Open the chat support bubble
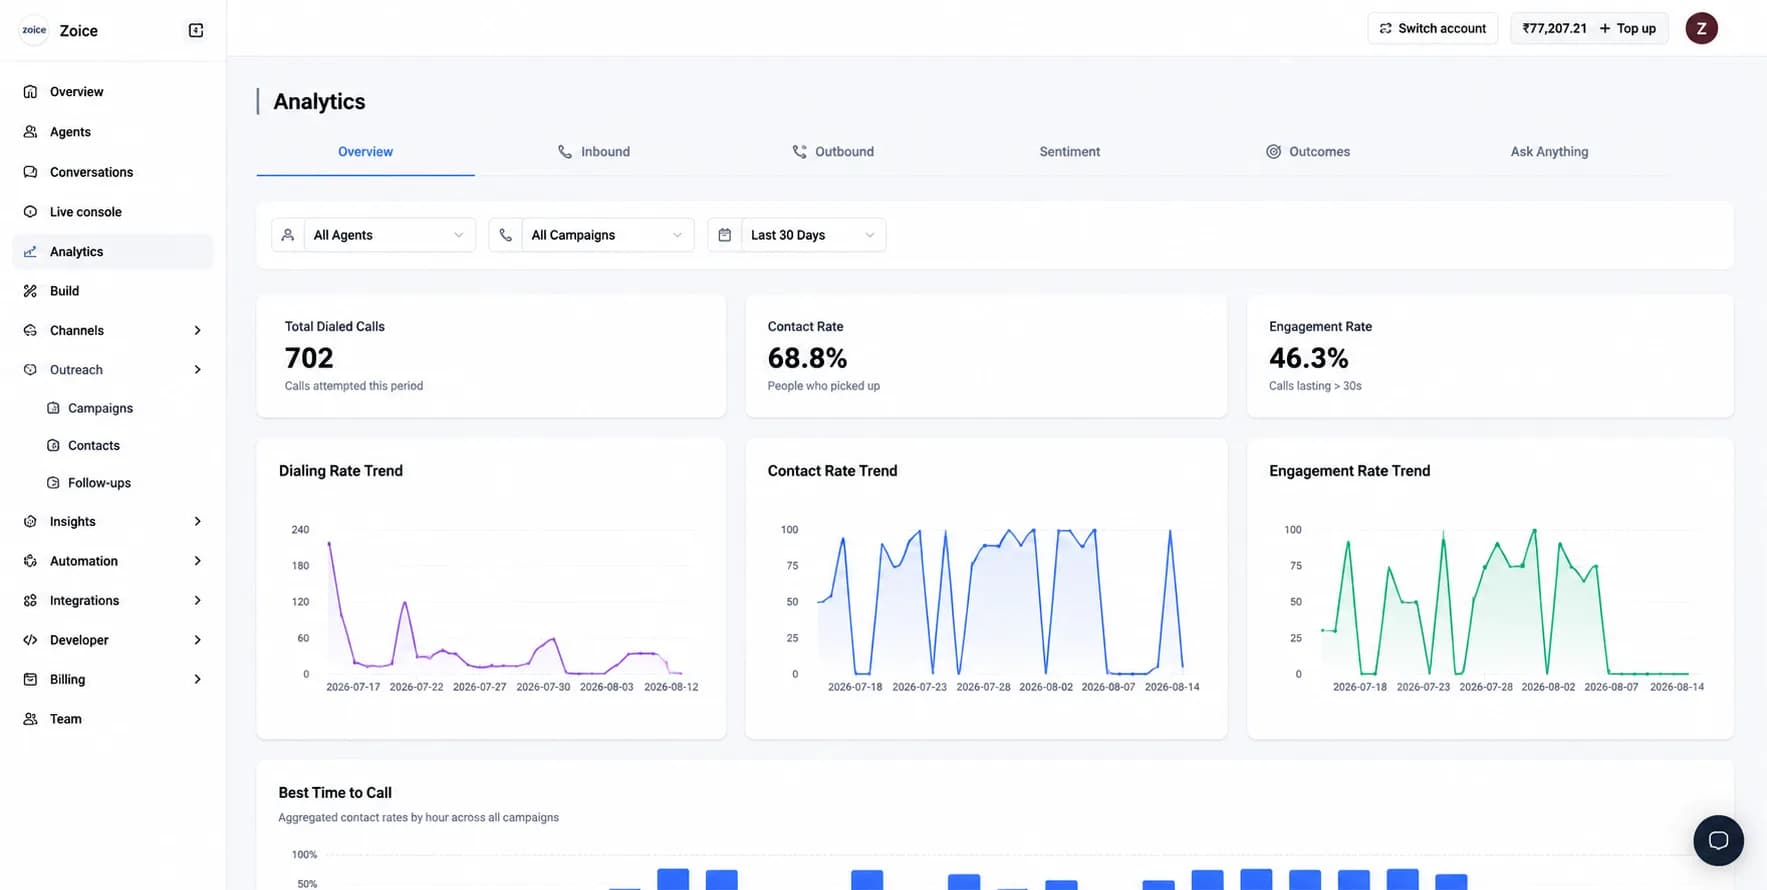The height and width of the screenshot is (890, 1767). pos(1718,840)
